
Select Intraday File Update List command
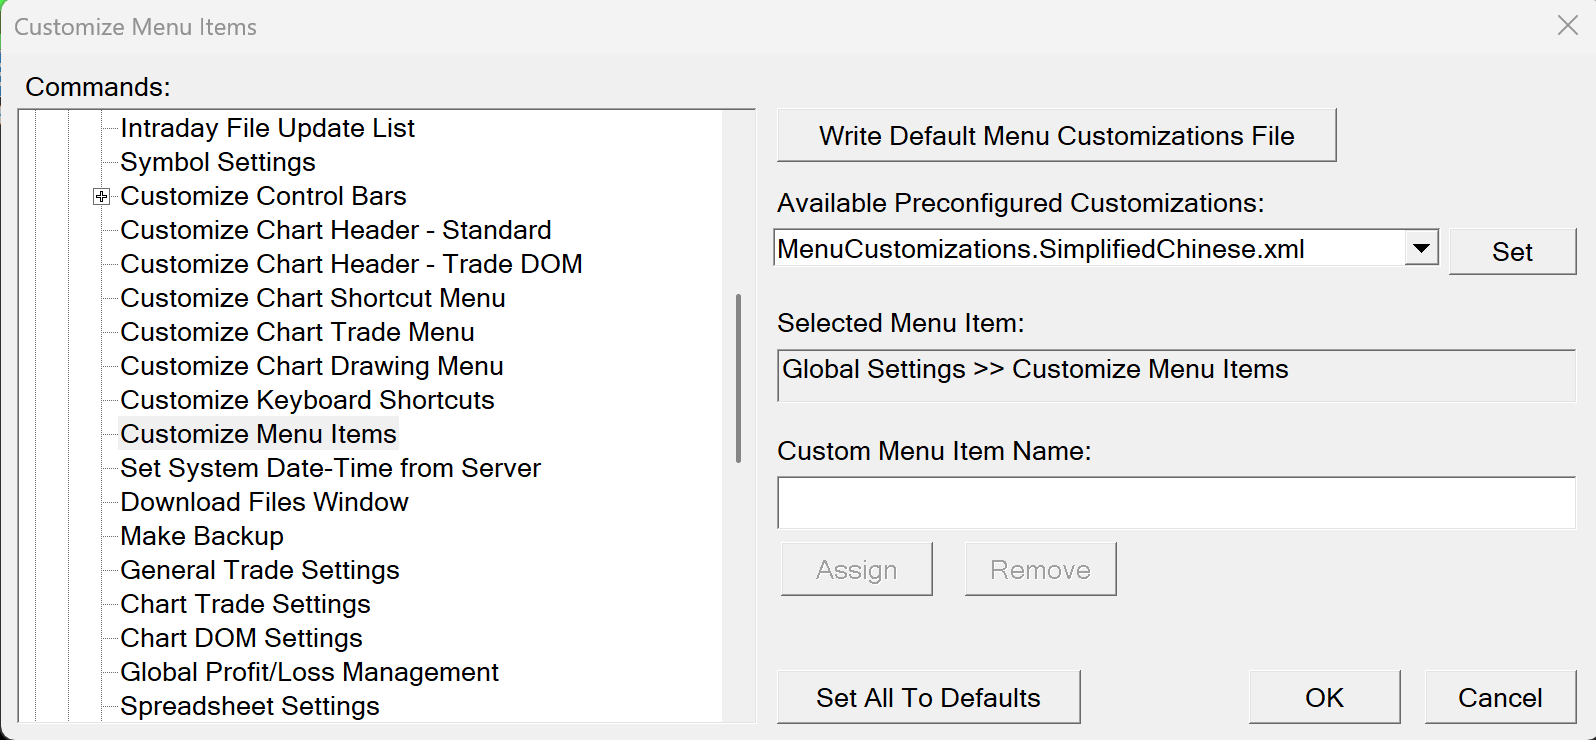click(267, 129)
